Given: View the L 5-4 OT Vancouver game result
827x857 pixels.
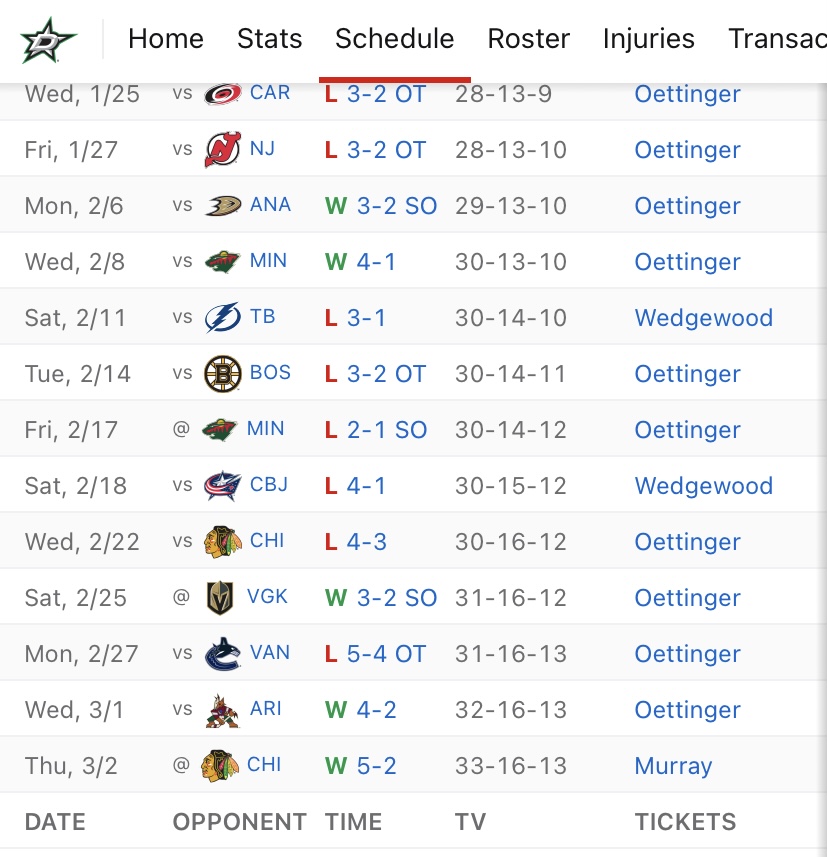Looking at the screenshot, I should point(375,654).
